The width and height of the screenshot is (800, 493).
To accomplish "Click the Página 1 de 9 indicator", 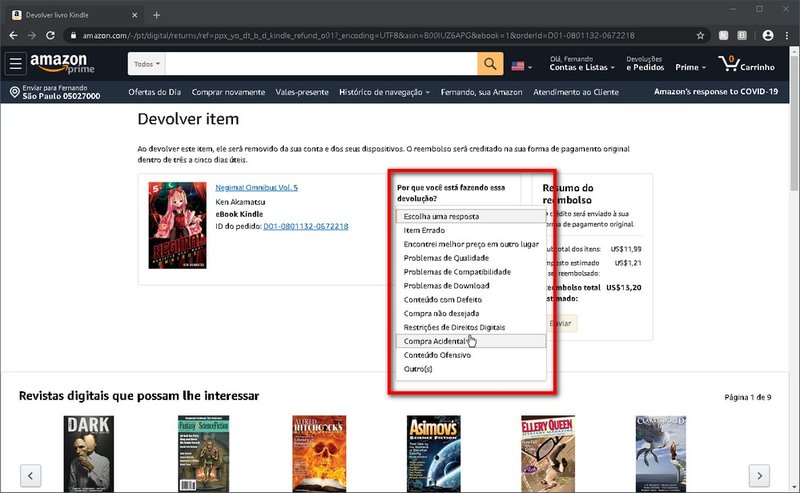I will [x=747, y=397].
